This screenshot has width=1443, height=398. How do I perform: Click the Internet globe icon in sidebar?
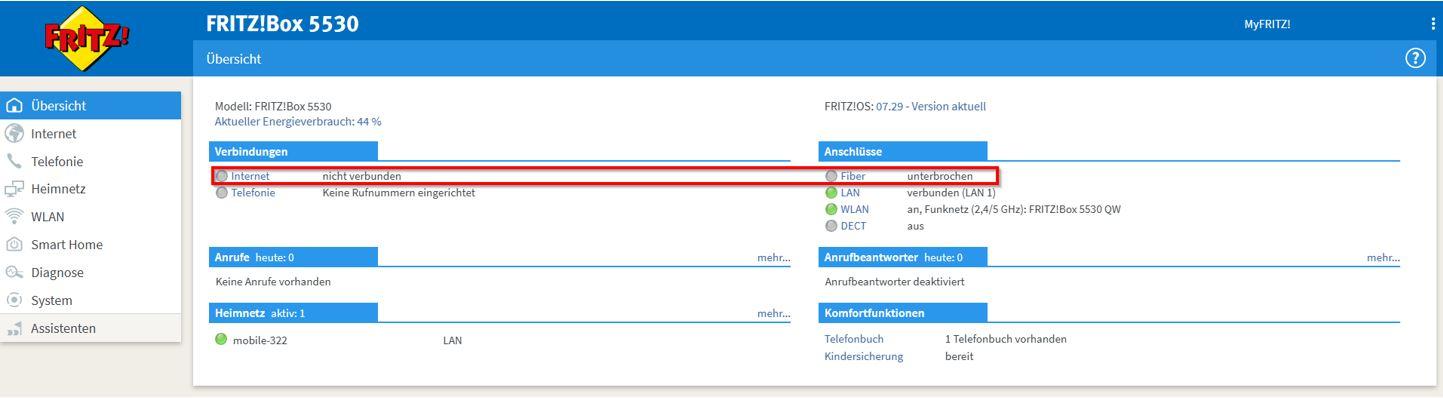pyautogui.click(x=15, y=134)
